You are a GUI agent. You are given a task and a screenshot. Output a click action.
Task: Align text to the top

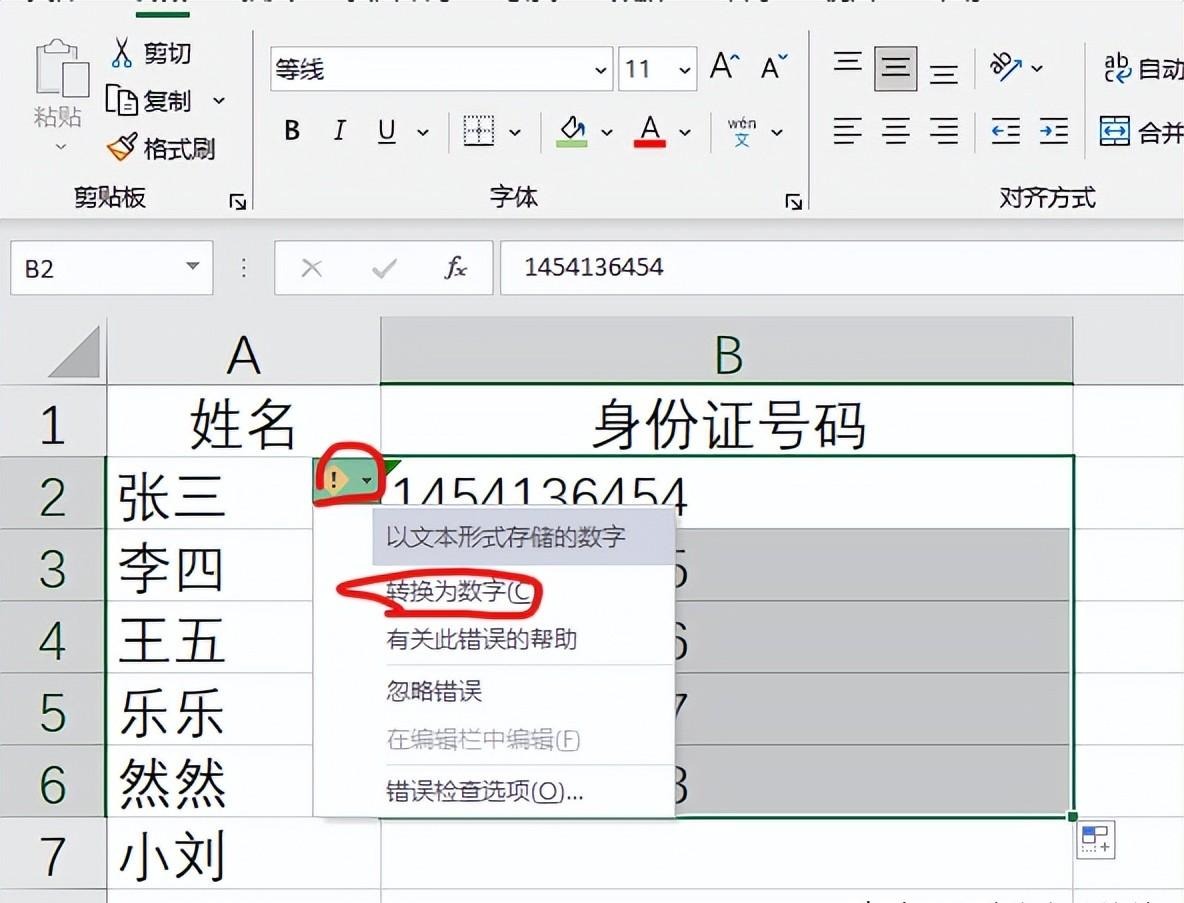[x=847, y=62]
